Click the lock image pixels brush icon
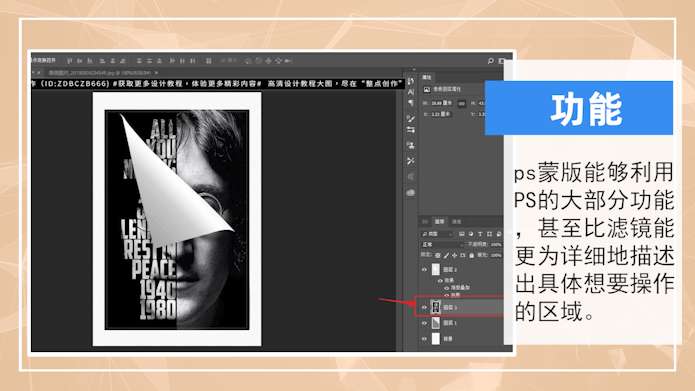Screen dimensions: 695x391 446,255
